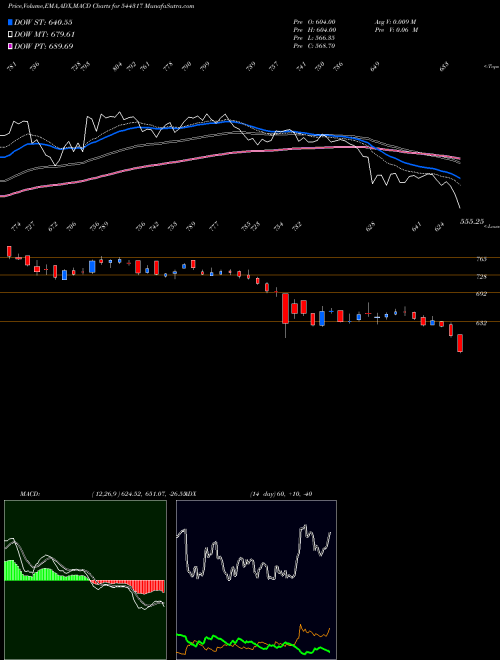Screen dimensions: 500x660
Task: Click the white DOW MT legend swatch
Action: pyautogui.click(x=11, y=34)
